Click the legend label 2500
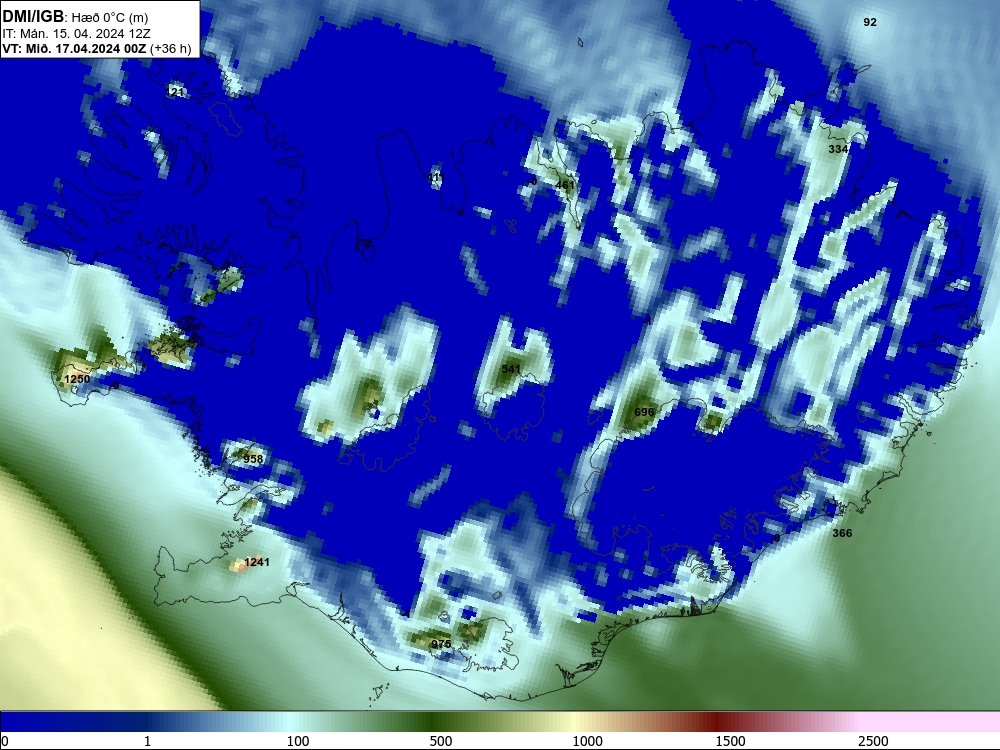 [873, 741]
